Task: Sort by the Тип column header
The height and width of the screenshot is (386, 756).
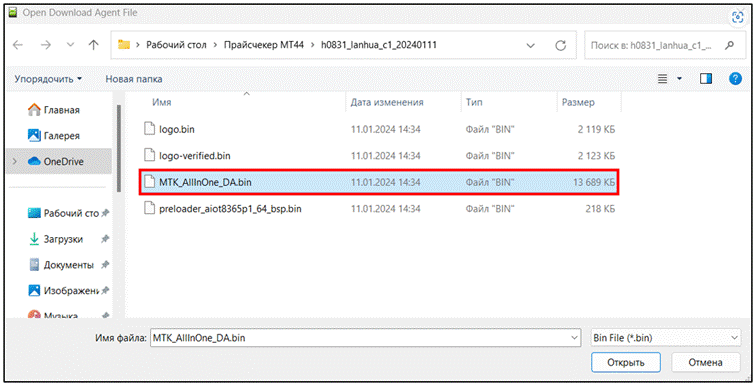Action: click(x=474, y=102)
